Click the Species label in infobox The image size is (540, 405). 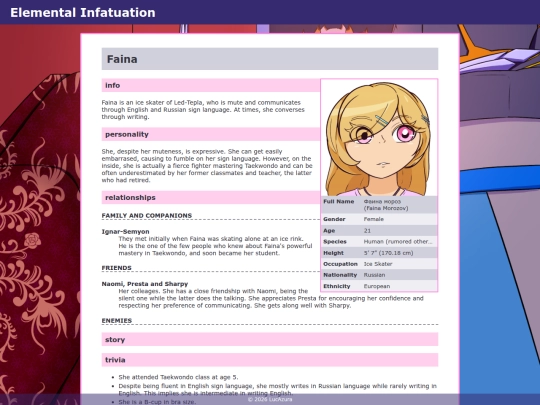pyautogui.click(x=335, y=241)
